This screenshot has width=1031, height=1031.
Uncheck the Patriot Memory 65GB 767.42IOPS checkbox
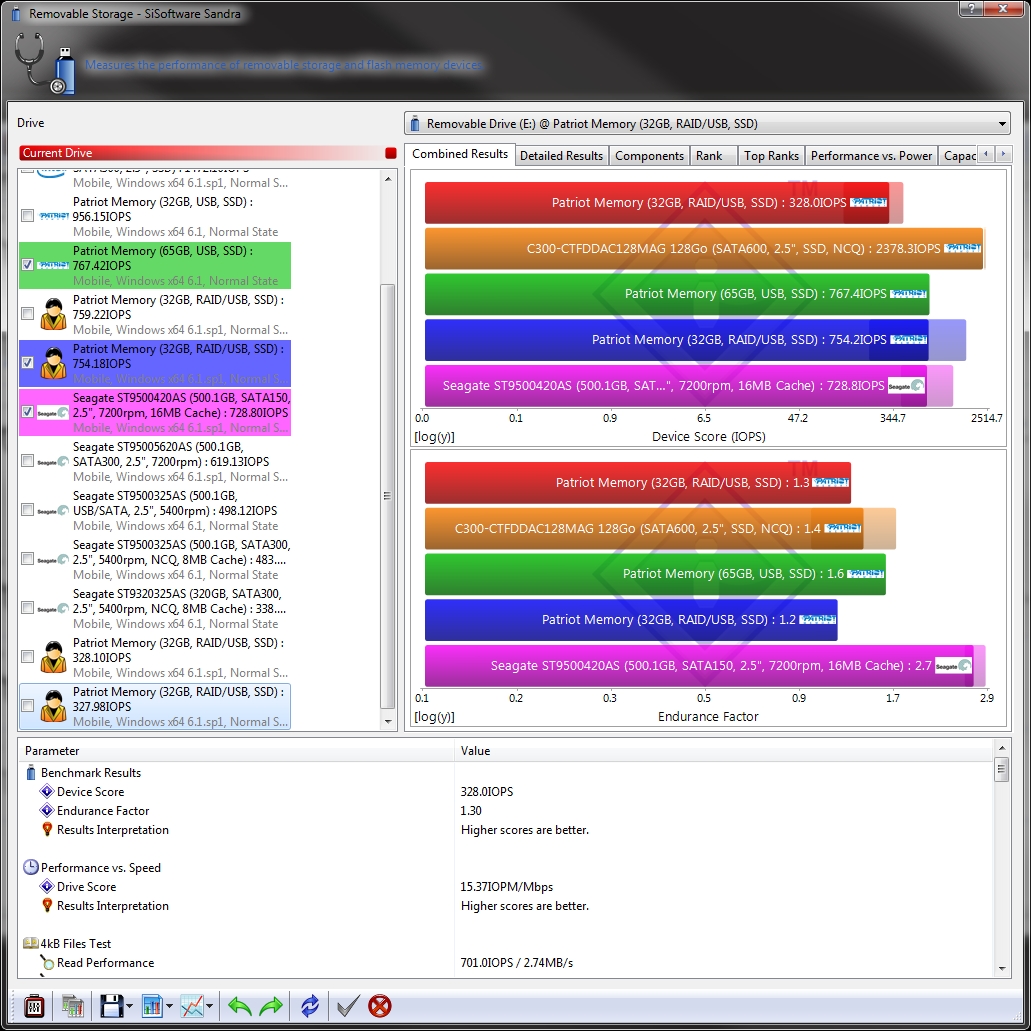pyautogui.click(x=28, y=265)
